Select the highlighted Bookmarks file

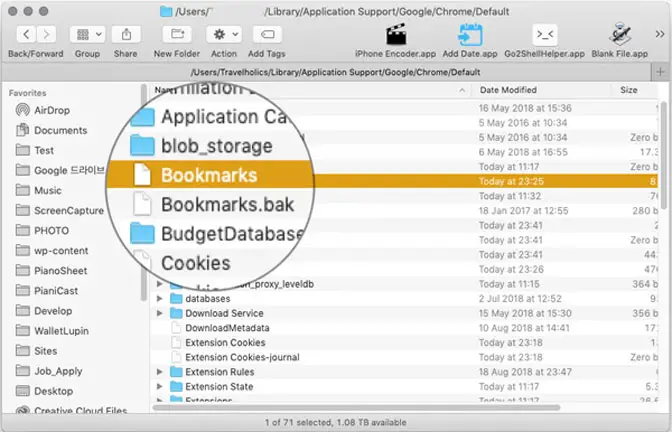[x=209, y=175]
